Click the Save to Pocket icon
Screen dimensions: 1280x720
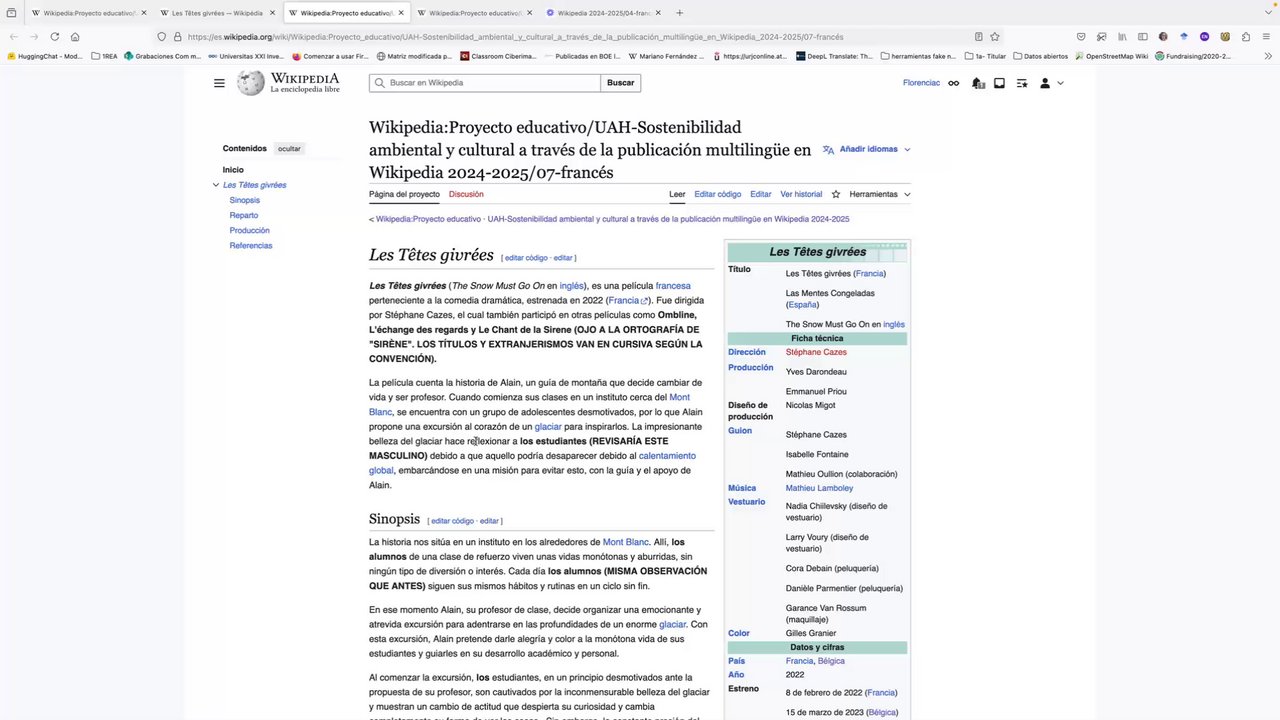1081,37
